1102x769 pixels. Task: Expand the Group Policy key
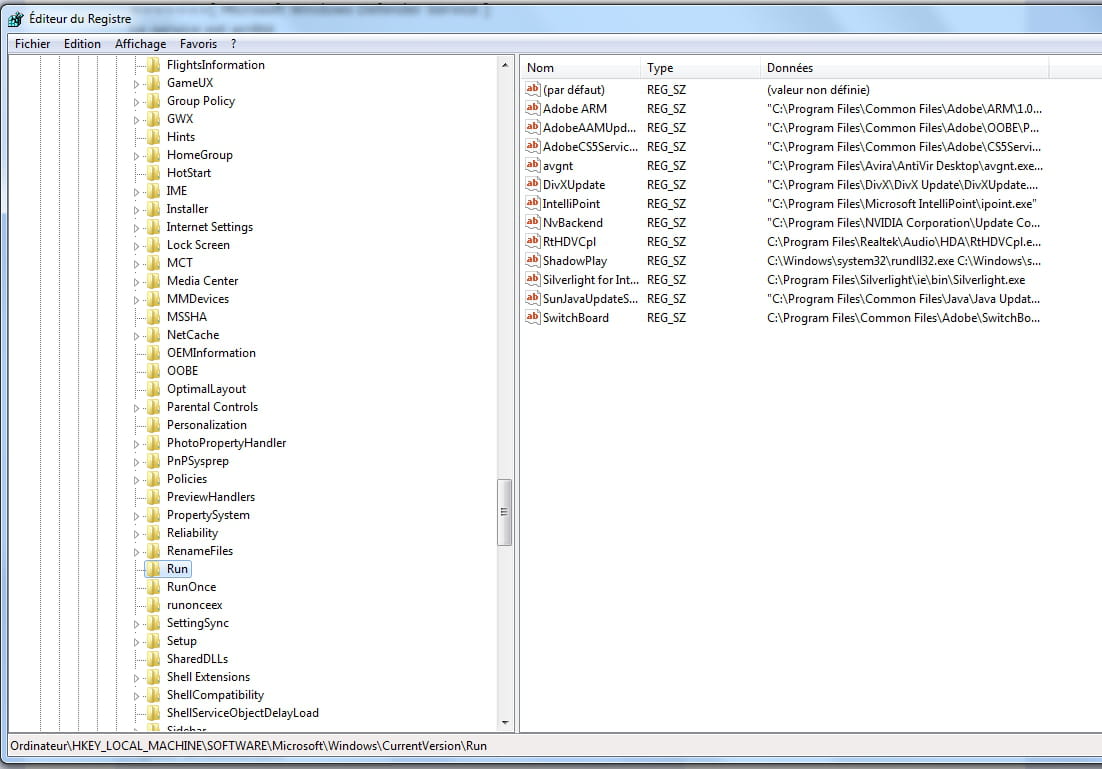[x=136, y=102]
